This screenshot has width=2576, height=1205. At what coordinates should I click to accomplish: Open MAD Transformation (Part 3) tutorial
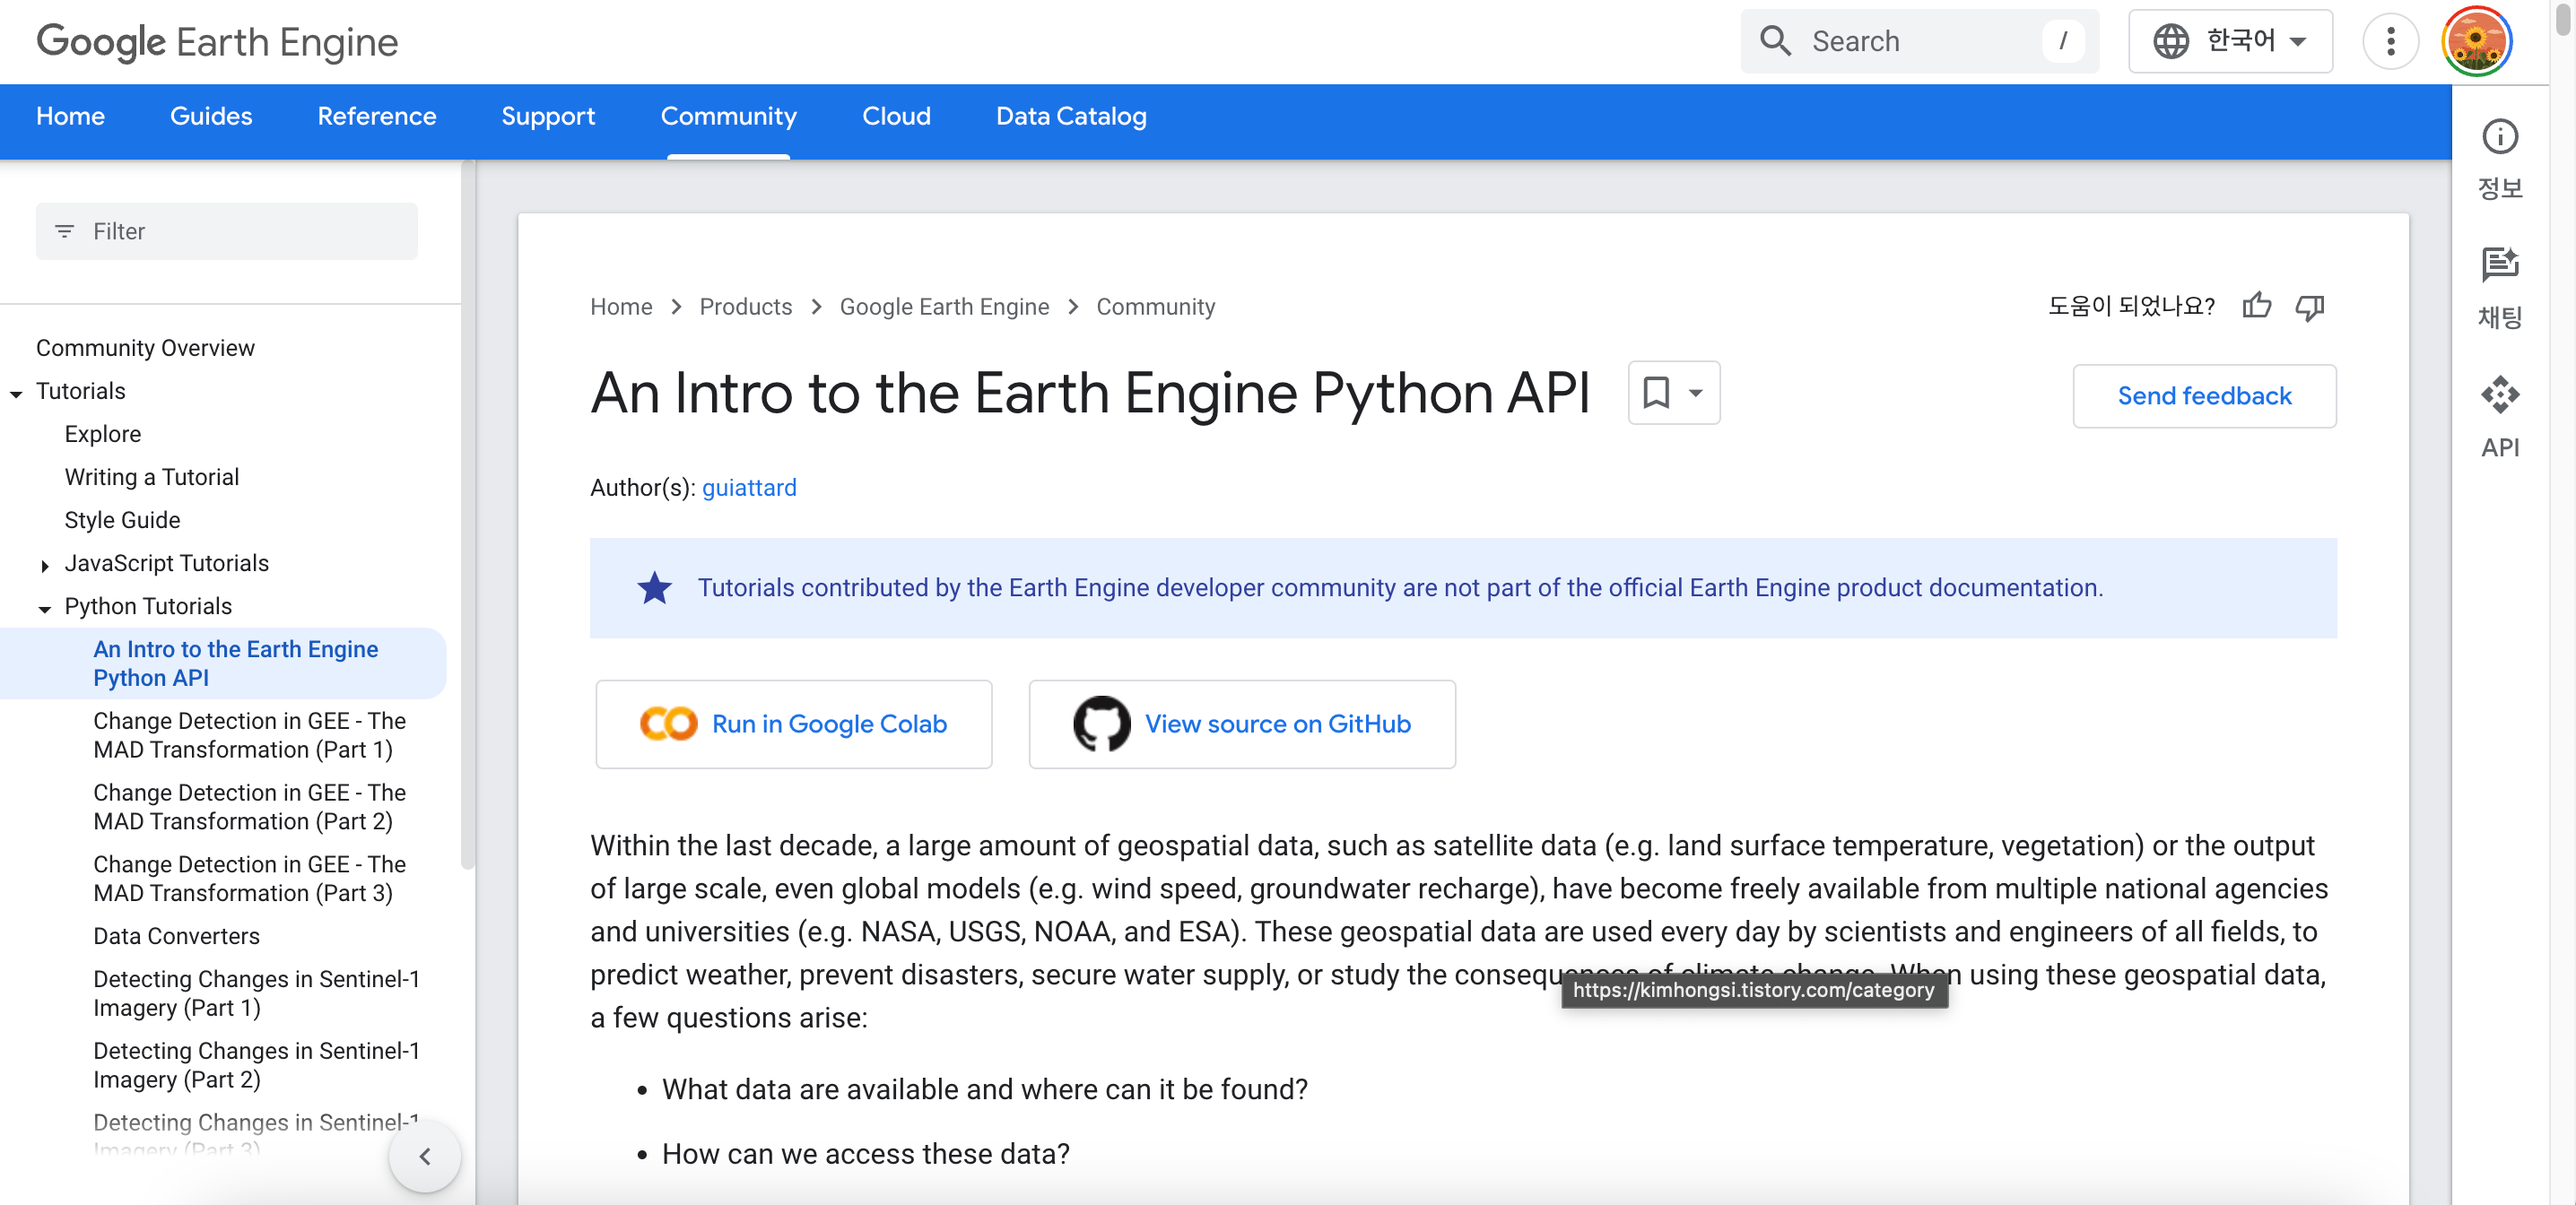(249, 878)
